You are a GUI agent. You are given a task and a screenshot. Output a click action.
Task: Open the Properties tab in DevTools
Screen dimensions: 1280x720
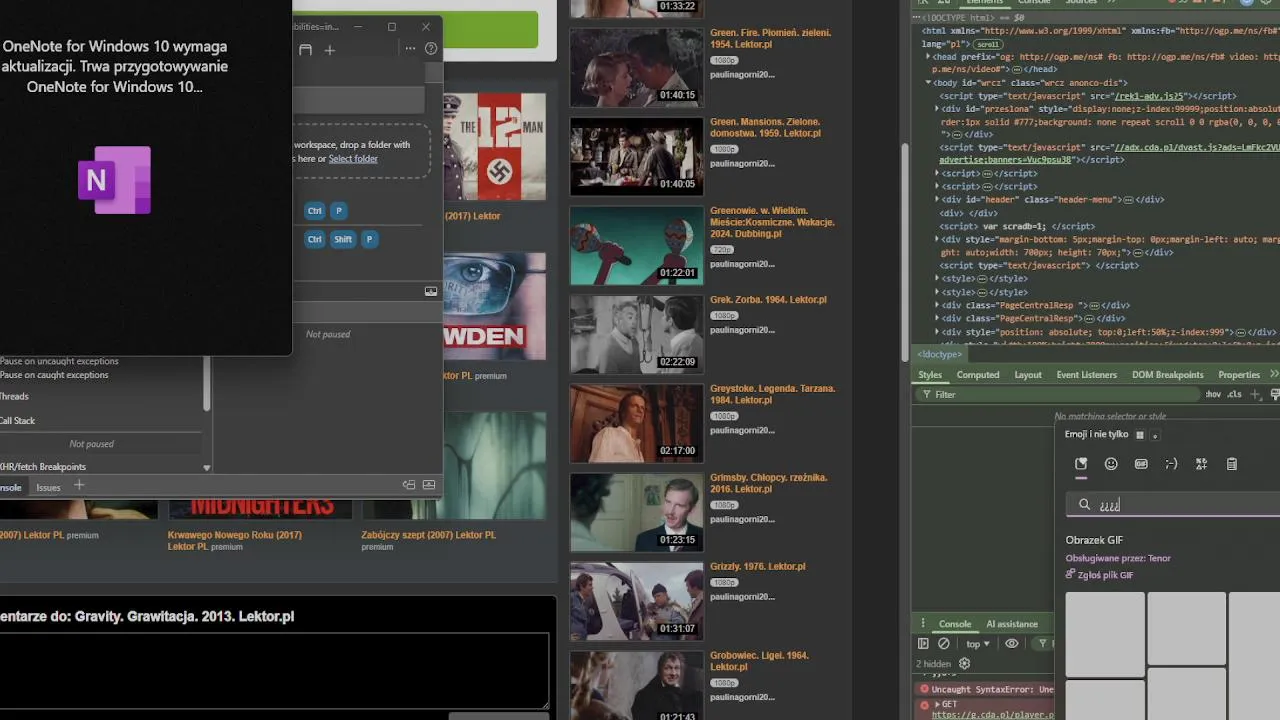[1239, 375]
